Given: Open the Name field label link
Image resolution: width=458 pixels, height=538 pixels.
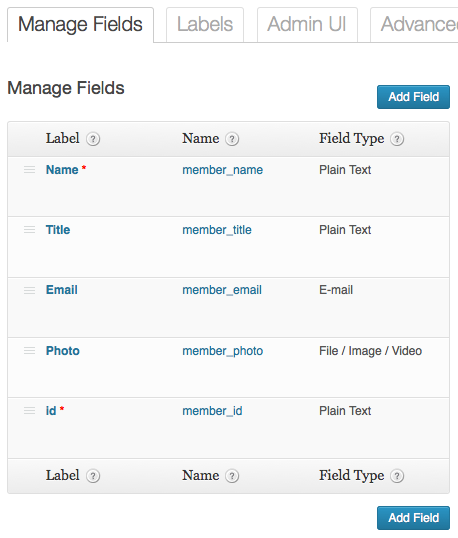Looking at the screenshot, I should pyautogui.click(x=62, y=170).
